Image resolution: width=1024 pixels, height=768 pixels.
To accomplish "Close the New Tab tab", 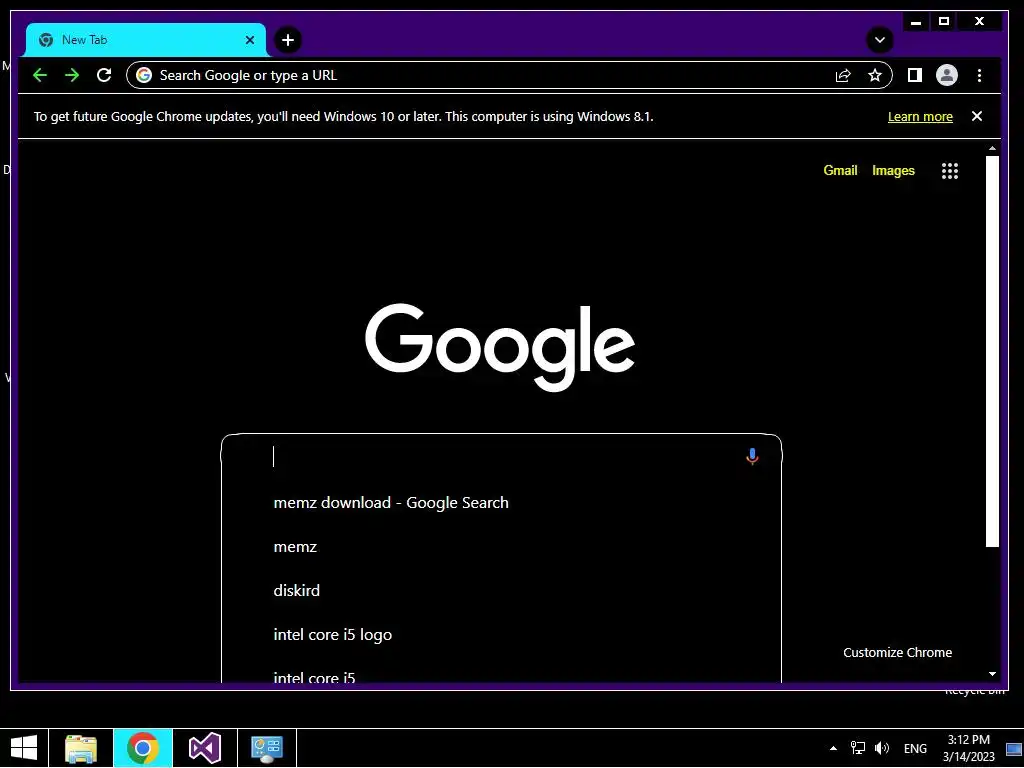I will coord(249,40).
